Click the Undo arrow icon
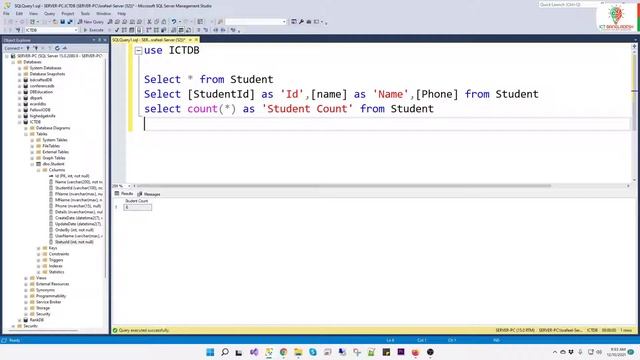This screenshot has width=640, height=360. point(174,22)
